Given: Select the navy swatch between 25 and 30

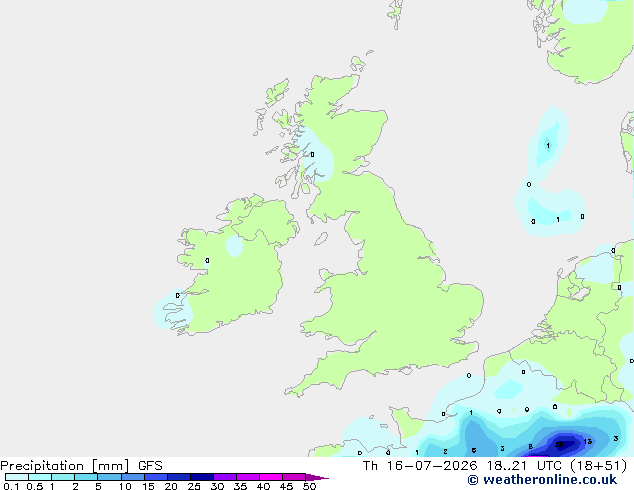Looking at the screenshot, I should click(x=202, y=477).
